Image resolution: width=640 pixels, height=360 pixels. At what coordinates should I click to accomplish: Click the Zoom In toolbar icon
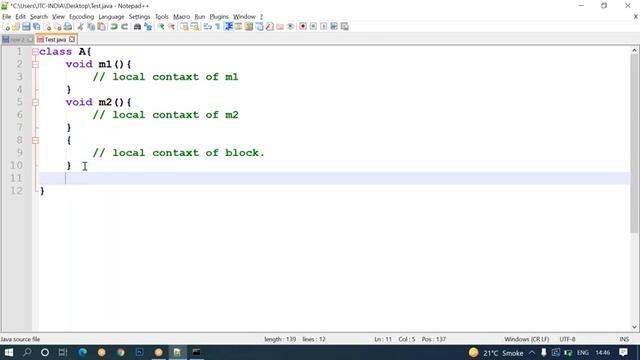coord(161,27)
